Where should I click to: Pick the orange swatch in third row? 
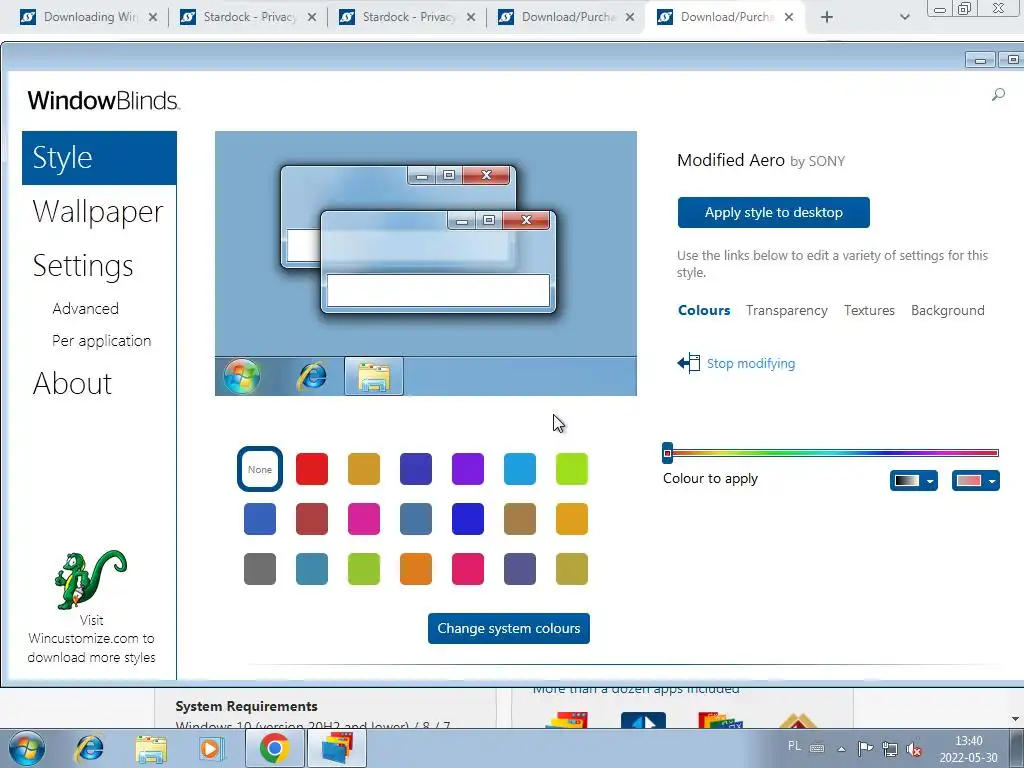(416, 569)
